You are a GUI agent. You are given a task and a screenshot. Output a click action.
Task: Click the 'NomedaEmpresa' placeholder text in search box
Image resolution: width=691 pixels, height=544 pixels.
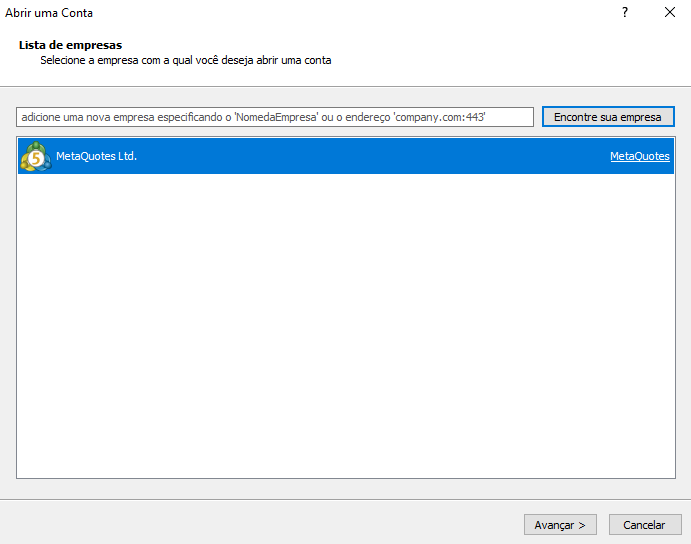click(x=276, y=117)
